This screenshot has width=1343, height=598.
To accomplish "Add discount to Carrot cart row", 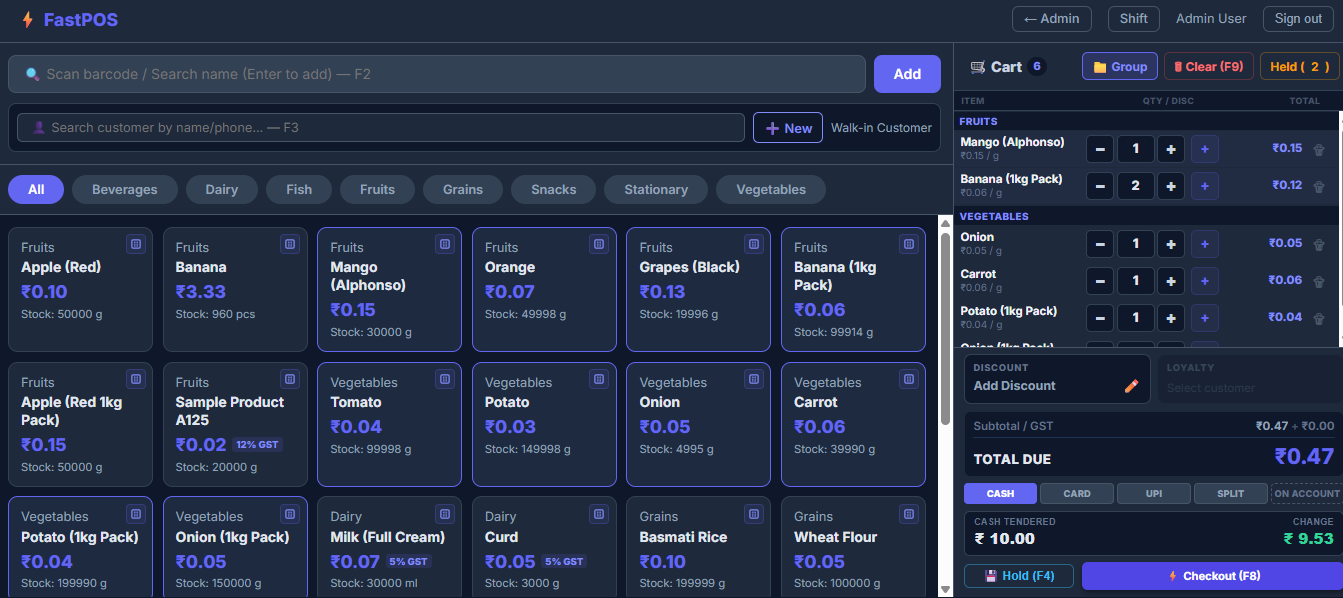I will pyautogui.click(x=1204, y=281).
